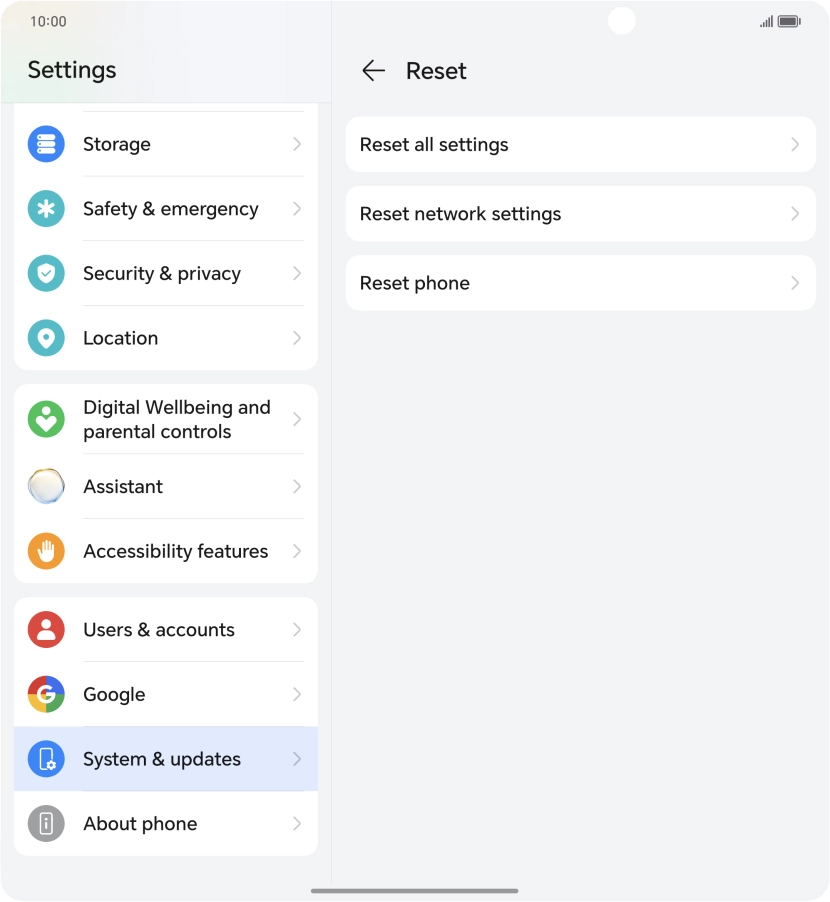Expand Reset network settings via its chevron
The height and width of the screenshot is (902, 830).
point(795,213)
